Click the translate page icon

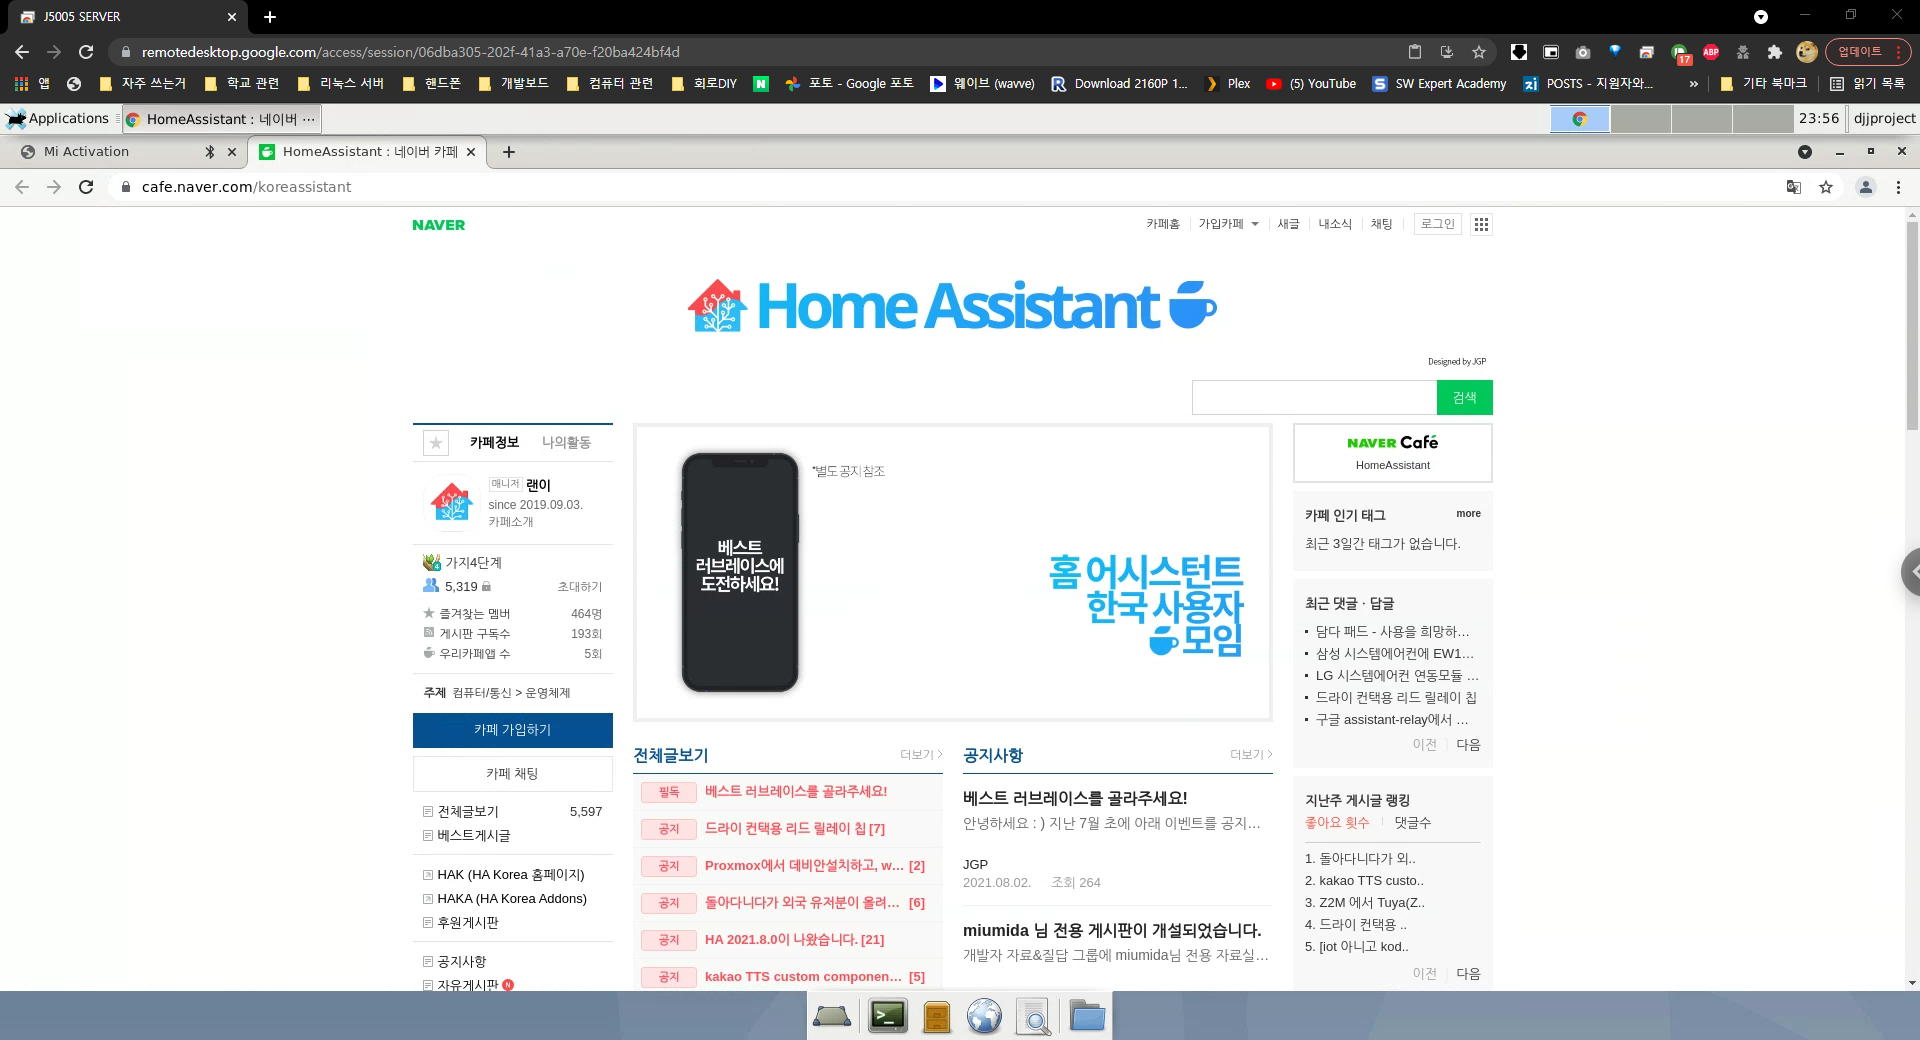pyautogui.click(x=1794, y=187)
